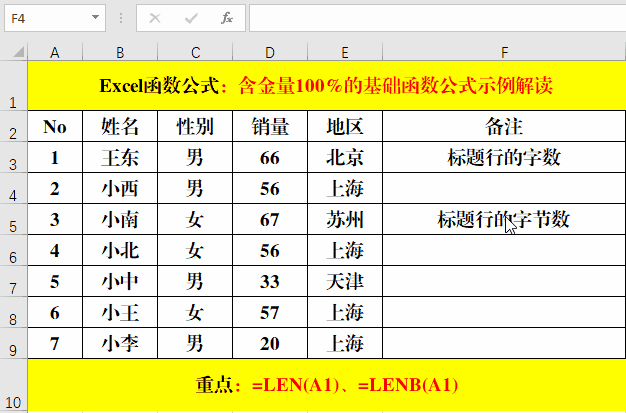The width and height of the screenshot is (626, 413).
Task: Open the Name Box dropdown arrow
Action: click(x=95, y=18)
